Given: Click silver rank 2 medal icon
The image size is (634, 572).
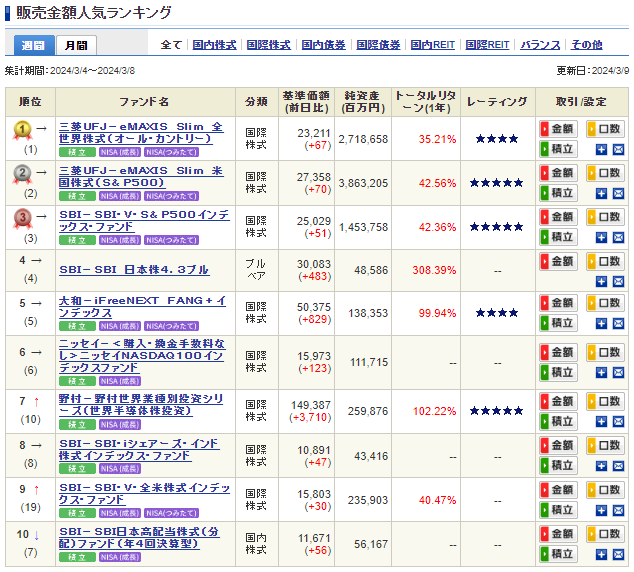Looking at the screenshot, I should click(x=23, y=175).
